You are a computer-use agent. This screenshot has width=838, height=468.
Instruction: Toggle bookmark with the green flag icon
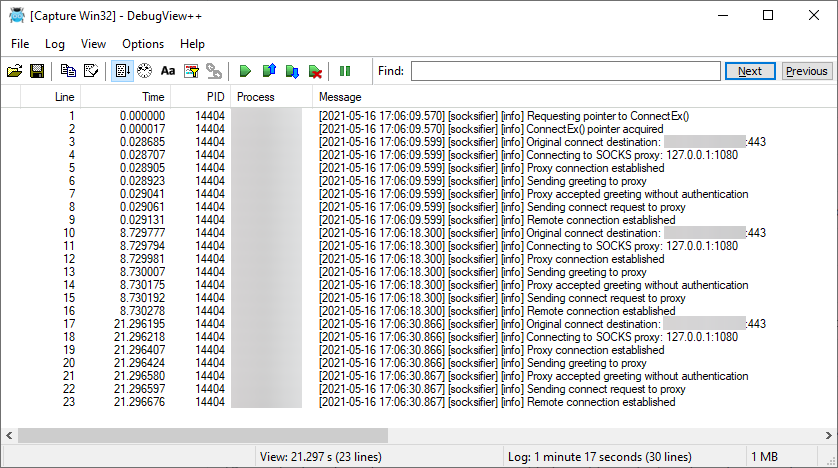tap(245, 71)
